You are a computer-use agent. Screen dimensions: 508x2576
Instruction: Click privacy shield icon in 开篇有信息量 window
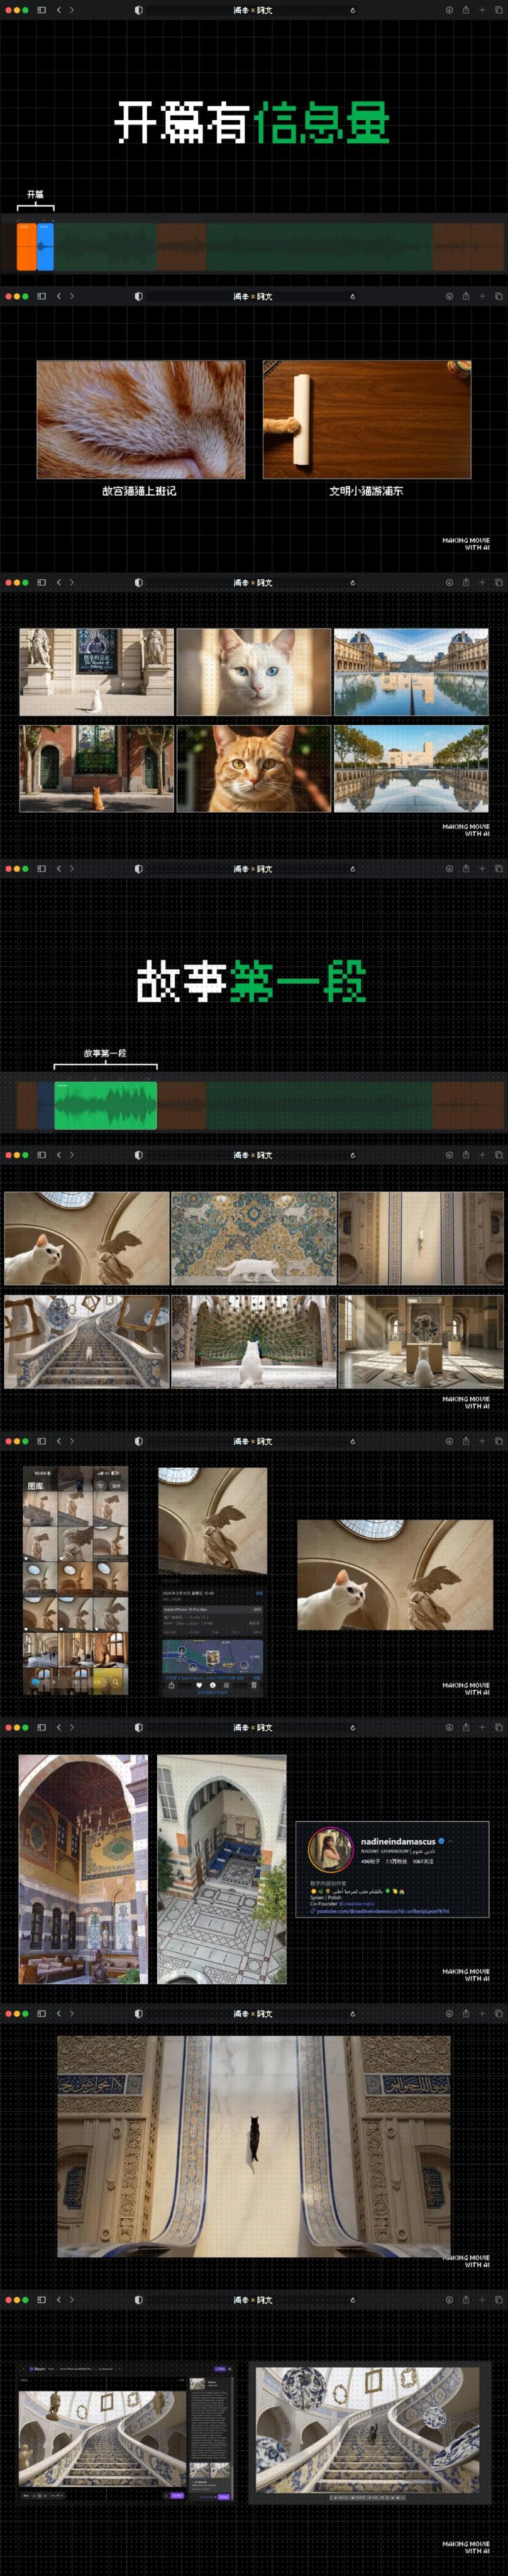pyautogui.click(x=138, y=10)
